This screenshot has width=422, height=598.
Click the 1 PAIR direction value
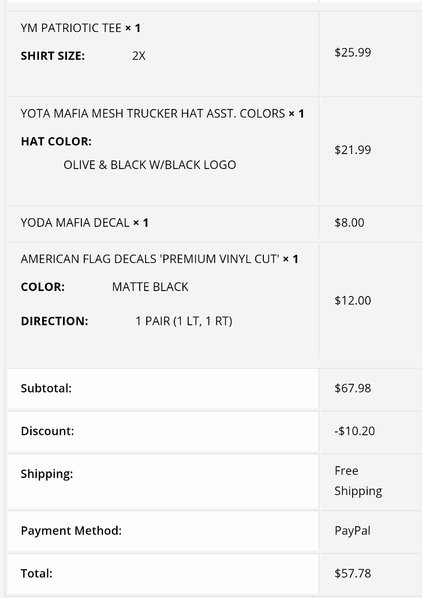184,321
